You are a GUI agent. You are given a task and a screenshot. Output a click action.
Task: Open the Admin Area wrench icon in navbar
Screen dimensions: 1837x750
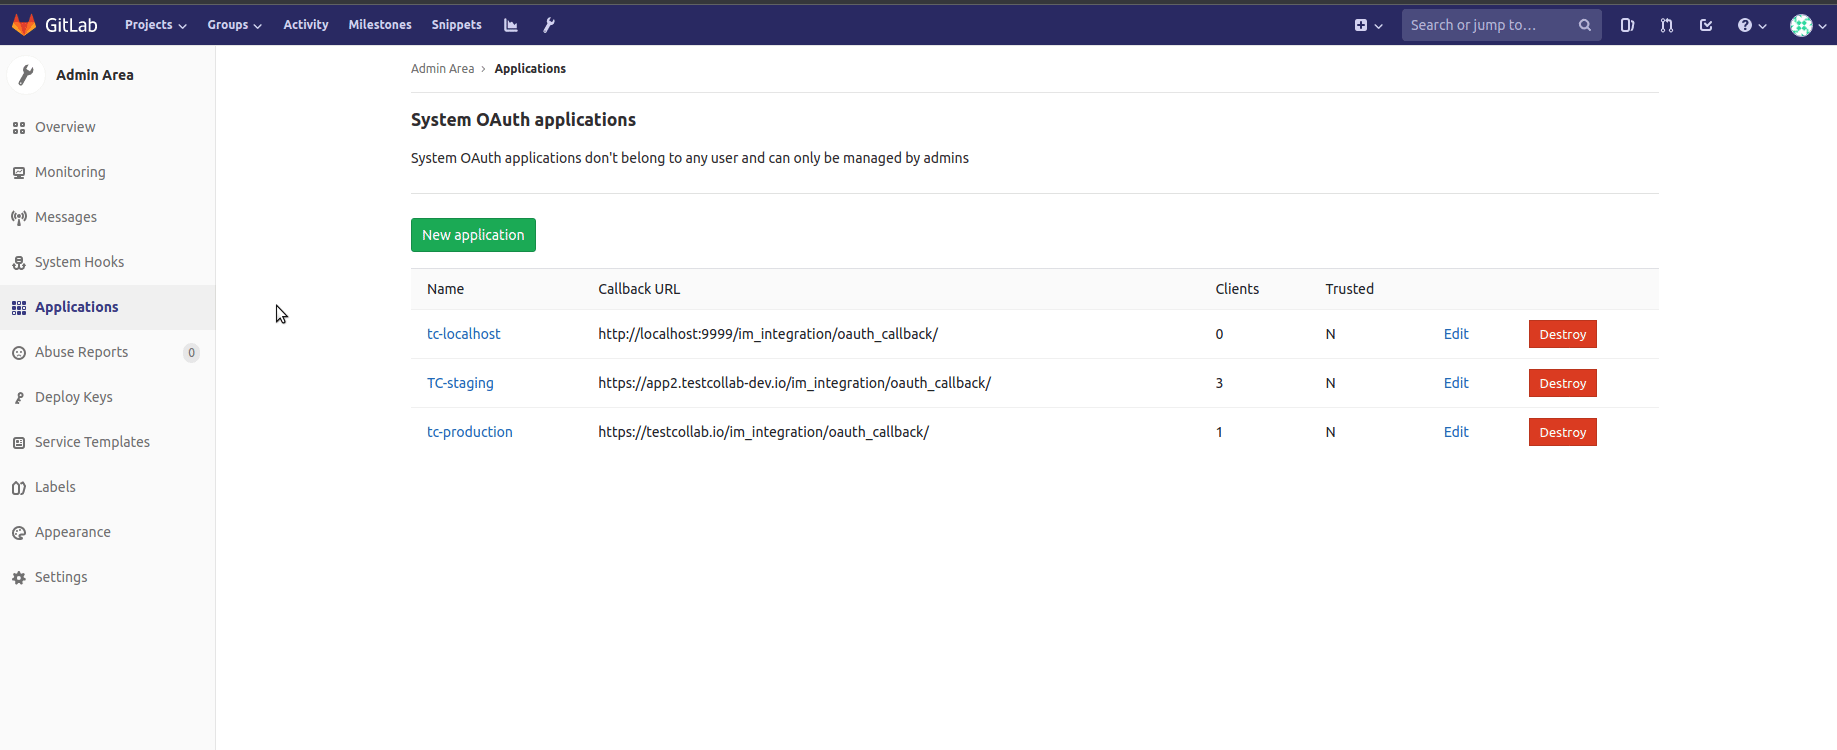(549, 25)
